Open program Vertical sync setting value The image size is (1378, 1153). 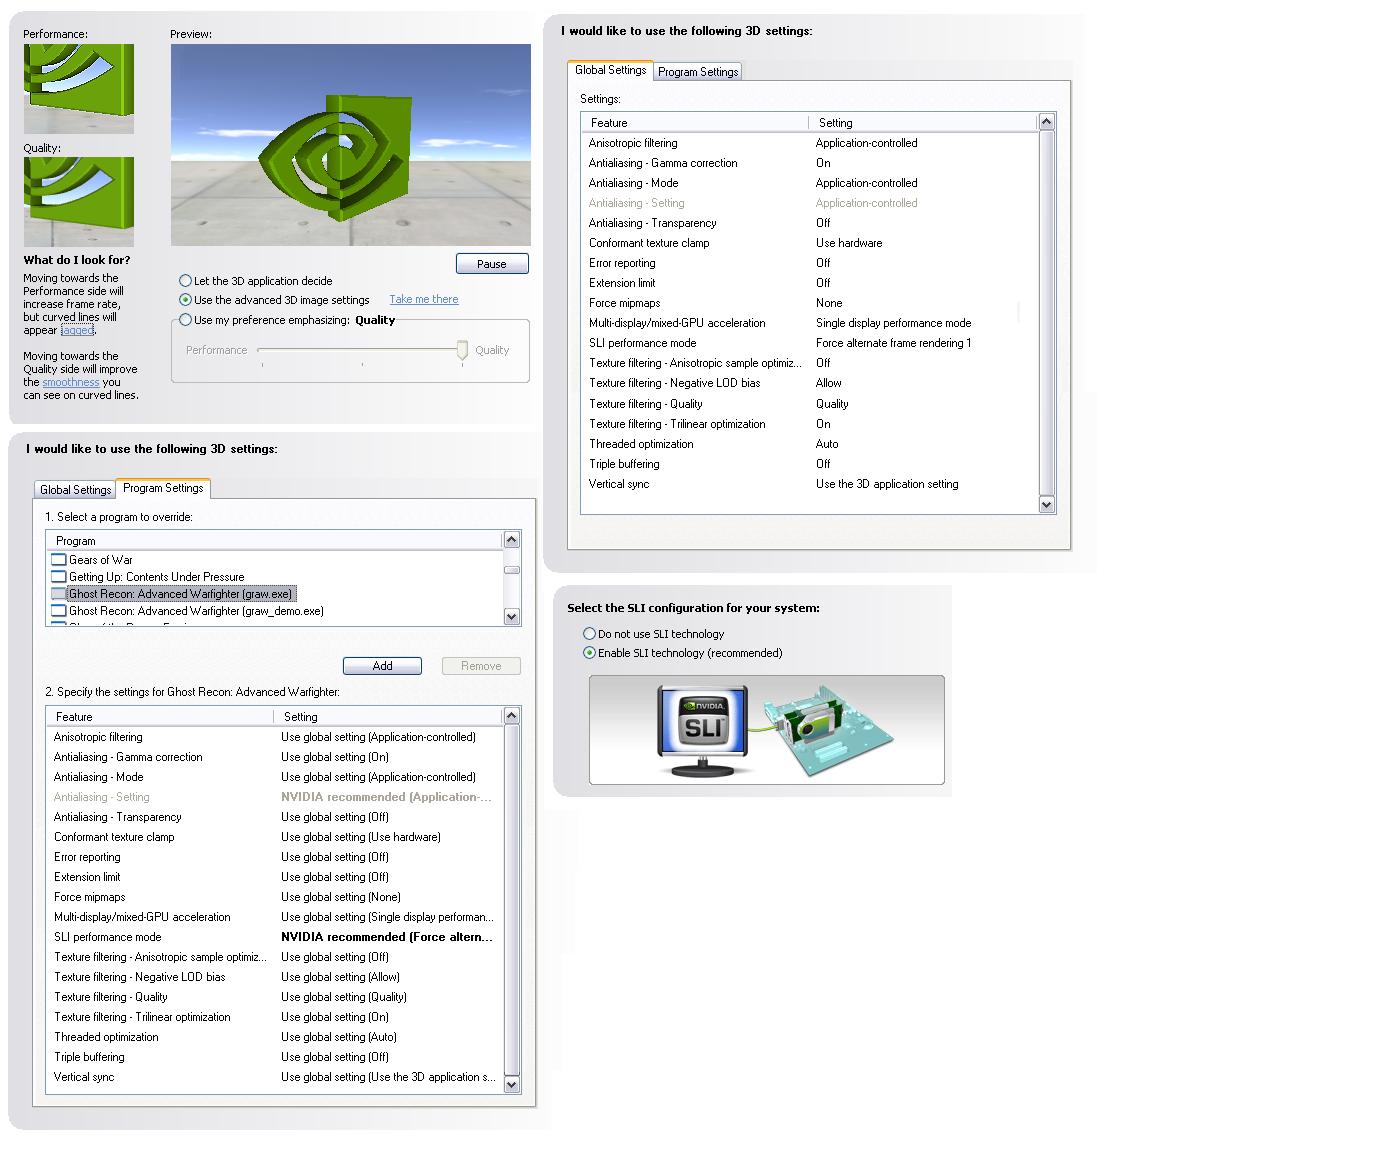[x=388, y=1077]
